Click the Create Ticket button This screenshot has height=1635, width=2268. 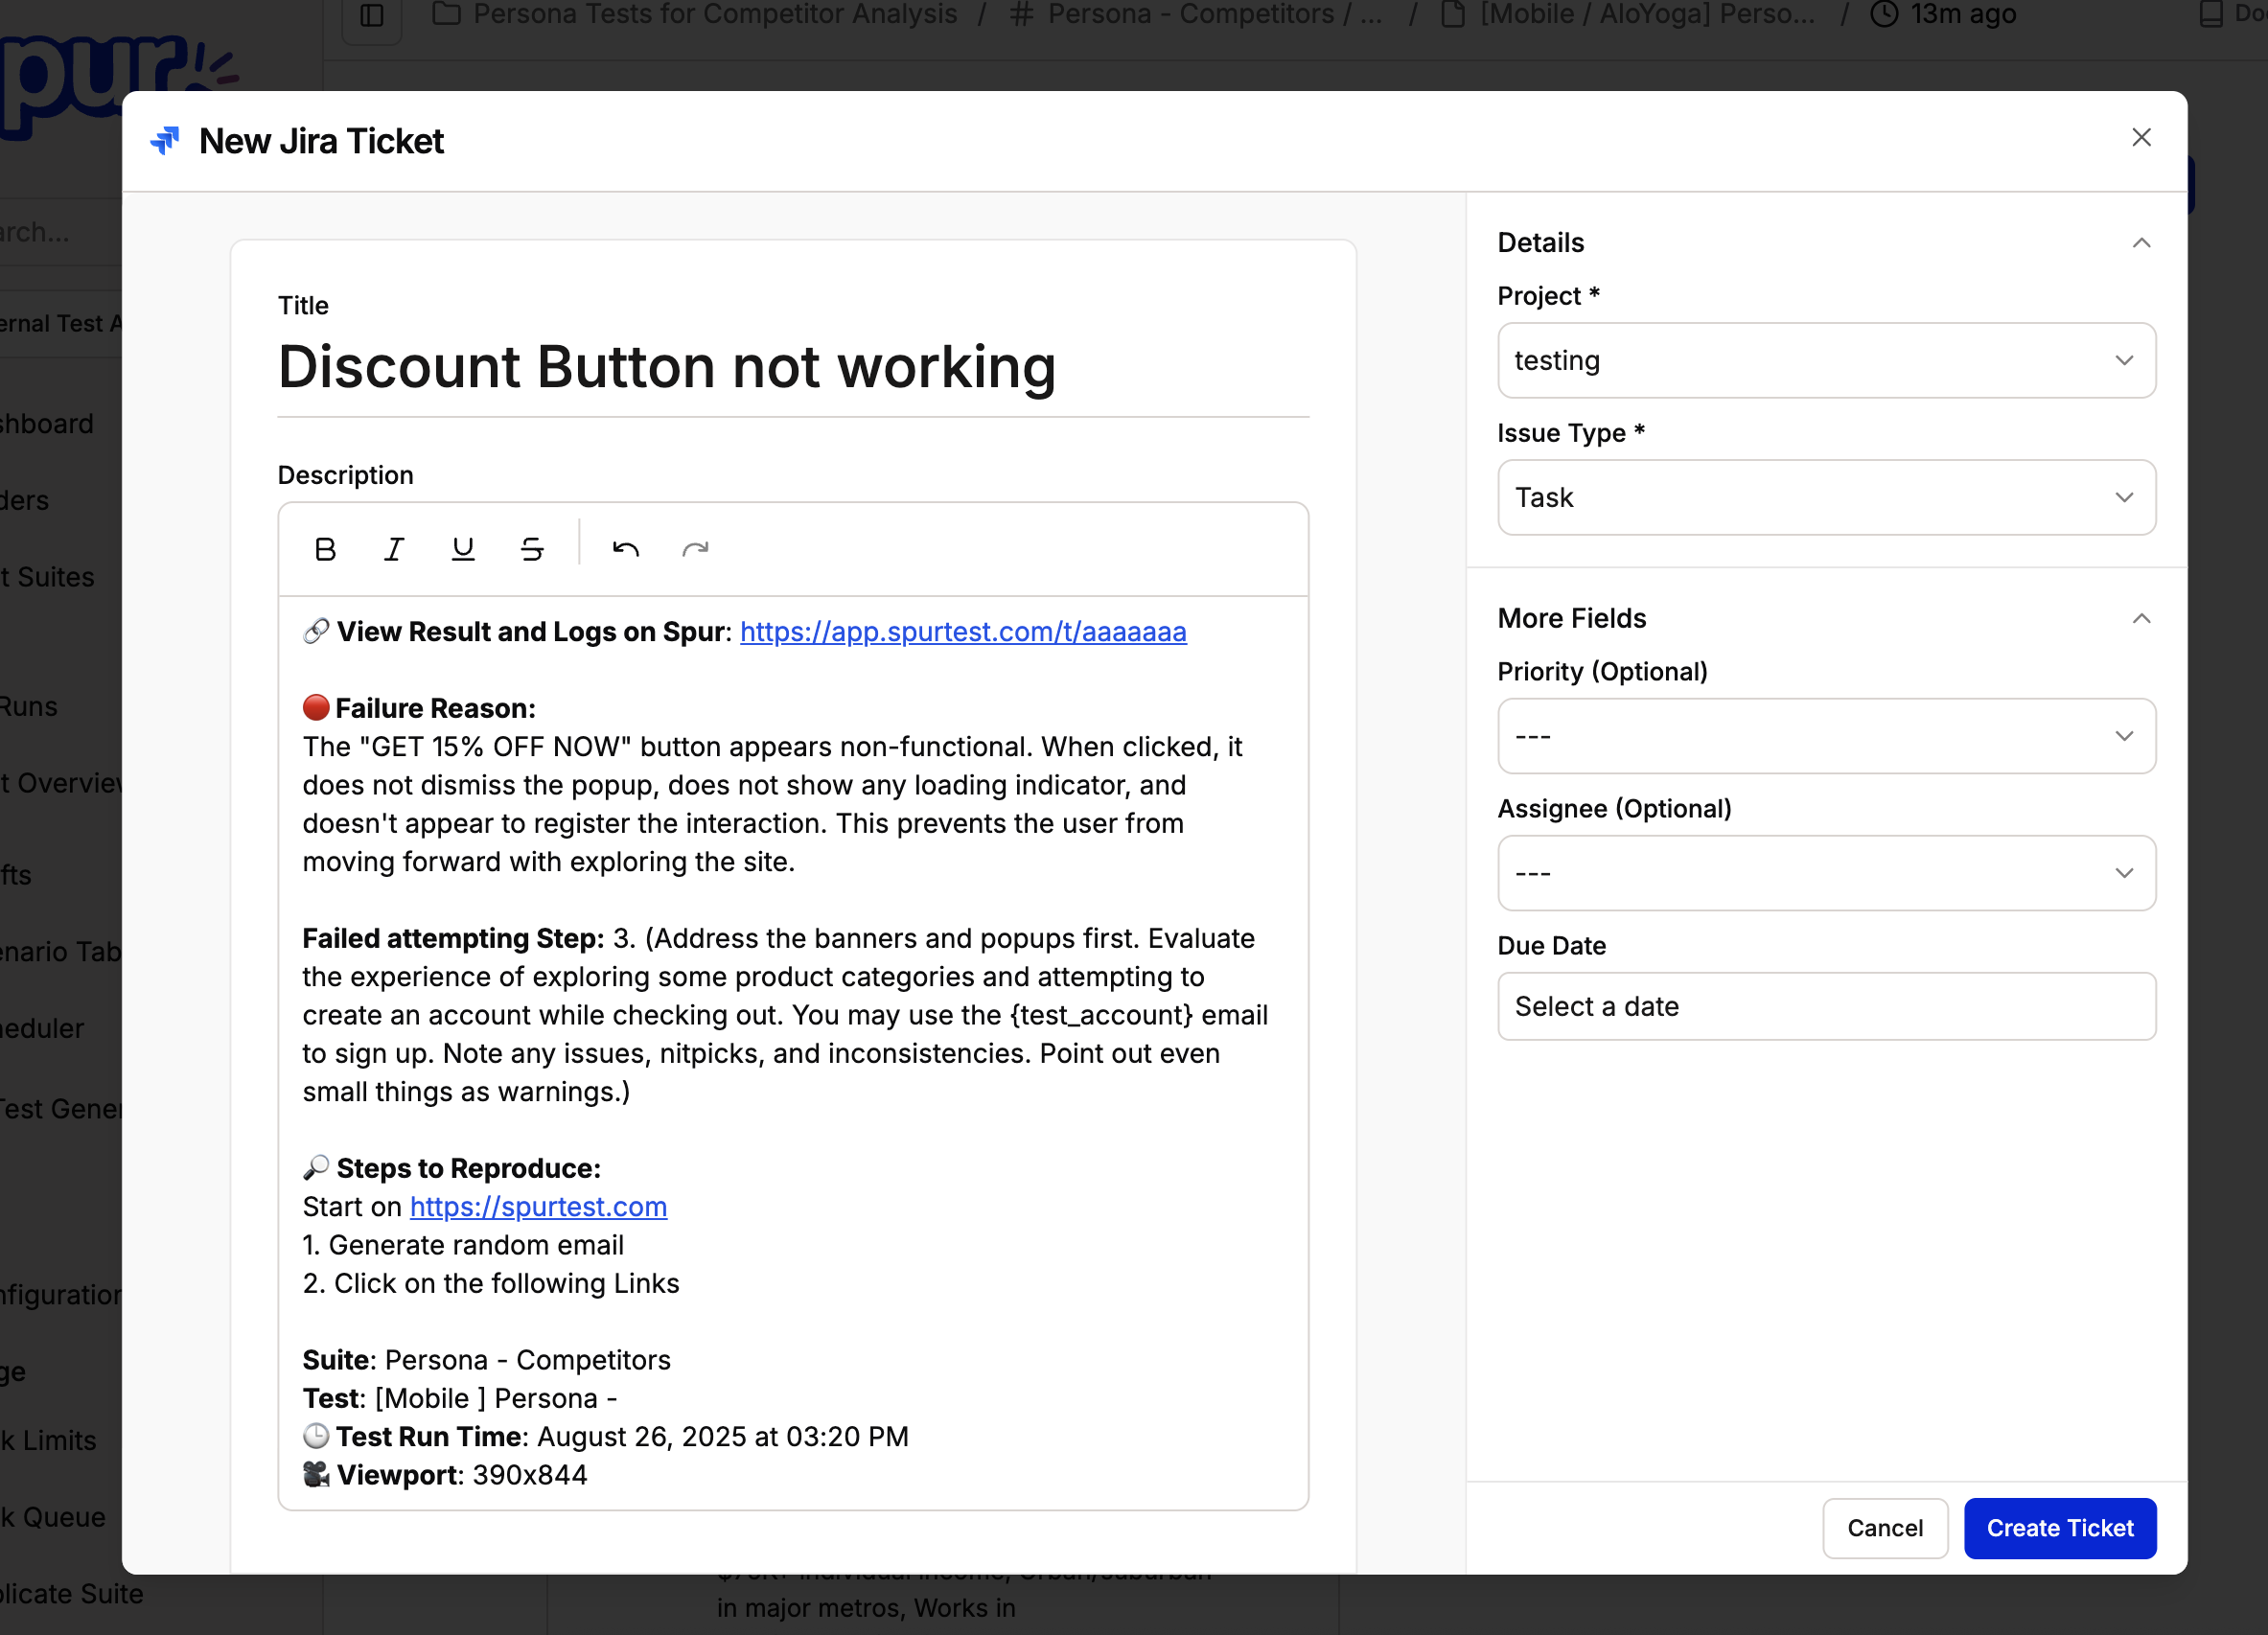(x=2059, y=1528)
